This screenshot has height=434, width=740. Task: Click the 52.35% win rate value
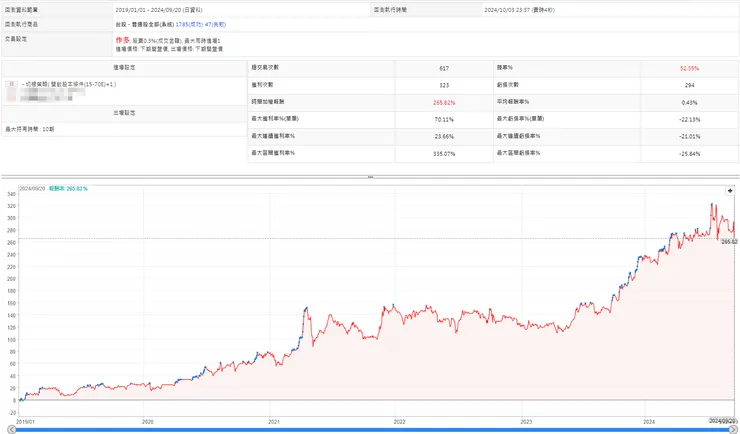(x=689, y=68)
